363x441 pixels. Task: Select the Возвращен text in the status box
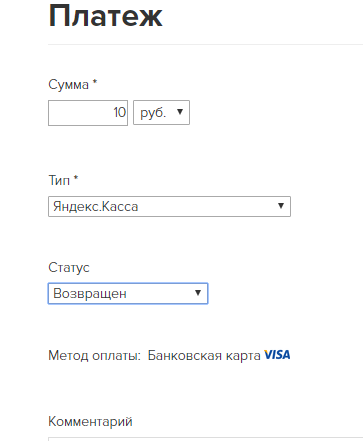coord(90,294)
